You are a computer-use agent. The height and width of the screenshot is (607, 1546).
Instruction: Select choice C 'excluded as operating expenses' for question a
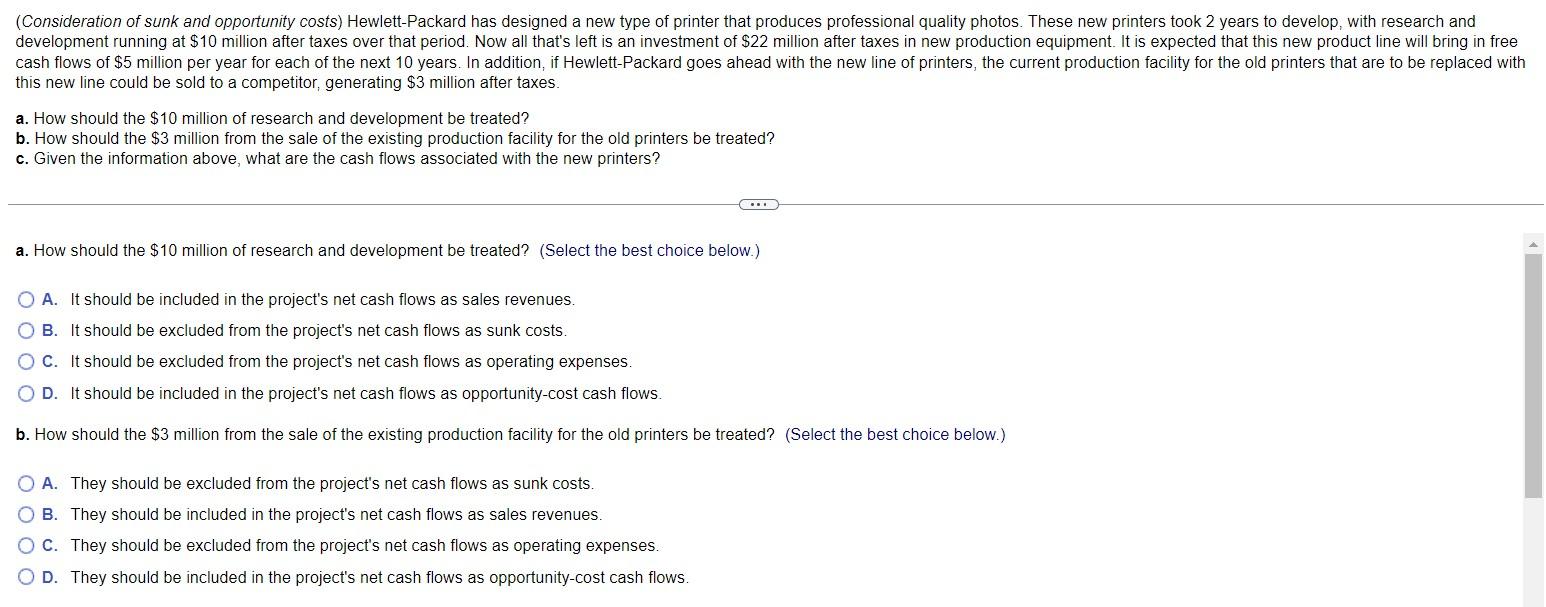pos(26,361)
